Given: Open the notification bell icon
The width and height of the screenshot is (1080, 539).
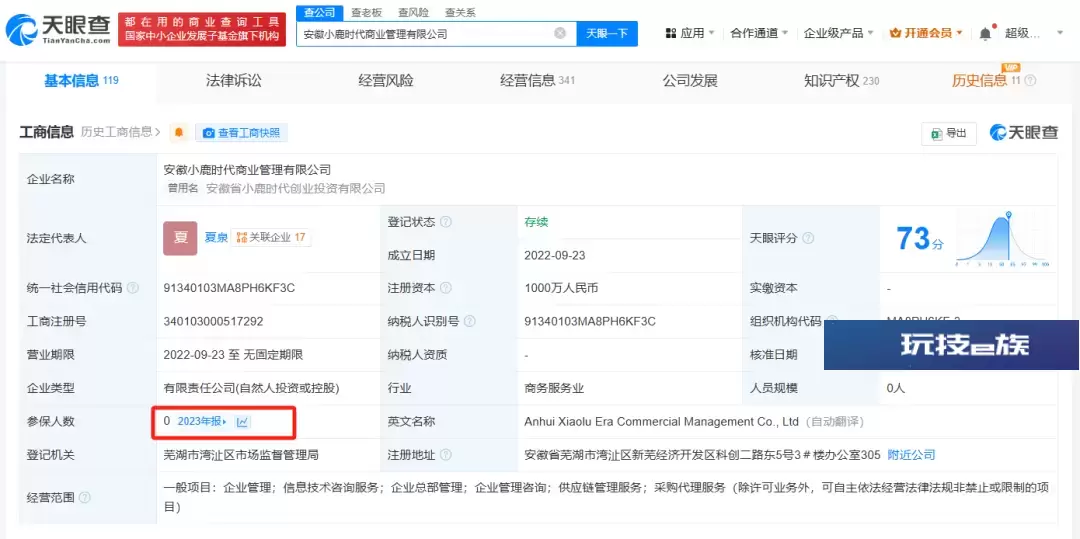Looking at the screenshot, I should (986, 33).
